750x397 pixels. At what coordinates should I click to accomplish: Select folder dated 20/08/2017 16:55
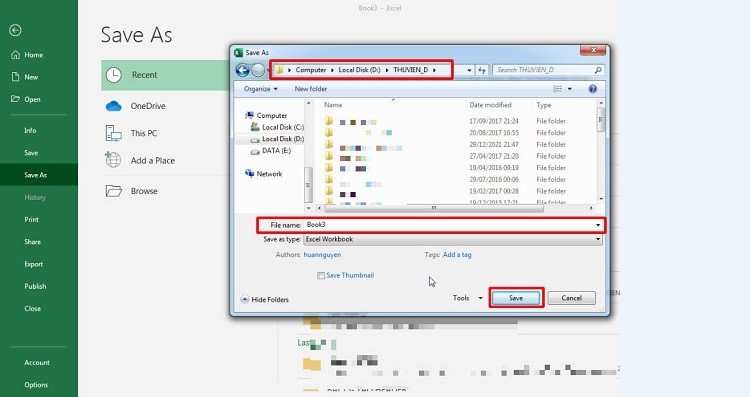tap(458, 133)
